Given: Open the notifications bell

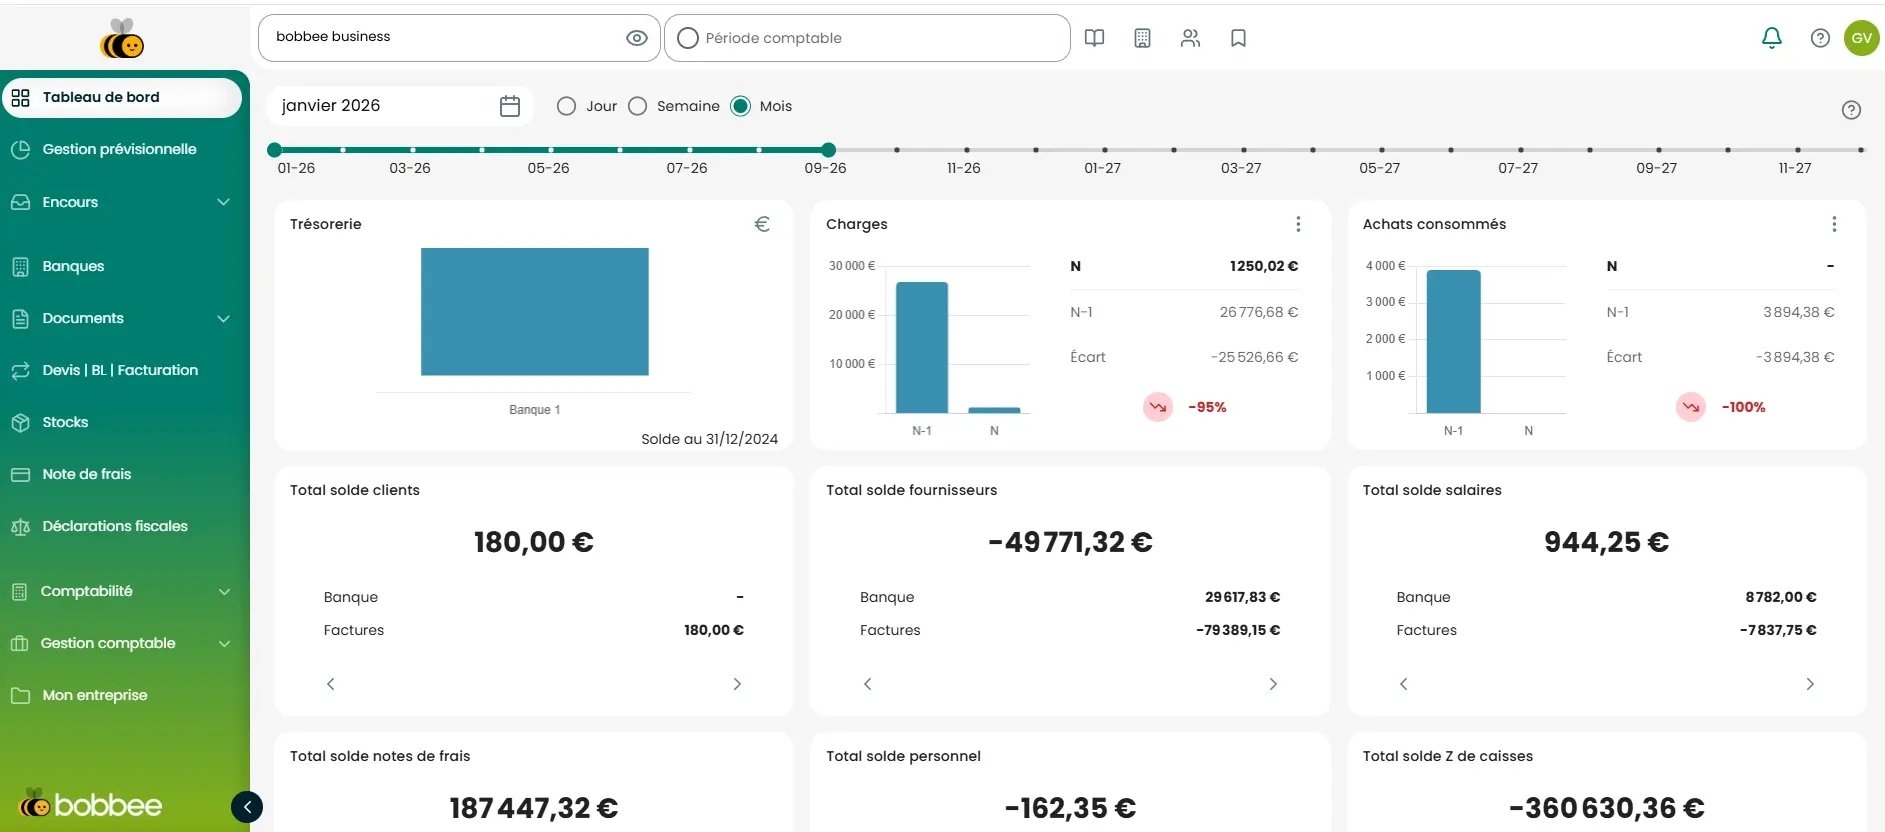Looking at the screenshot, I should [x=1771, y=38].
